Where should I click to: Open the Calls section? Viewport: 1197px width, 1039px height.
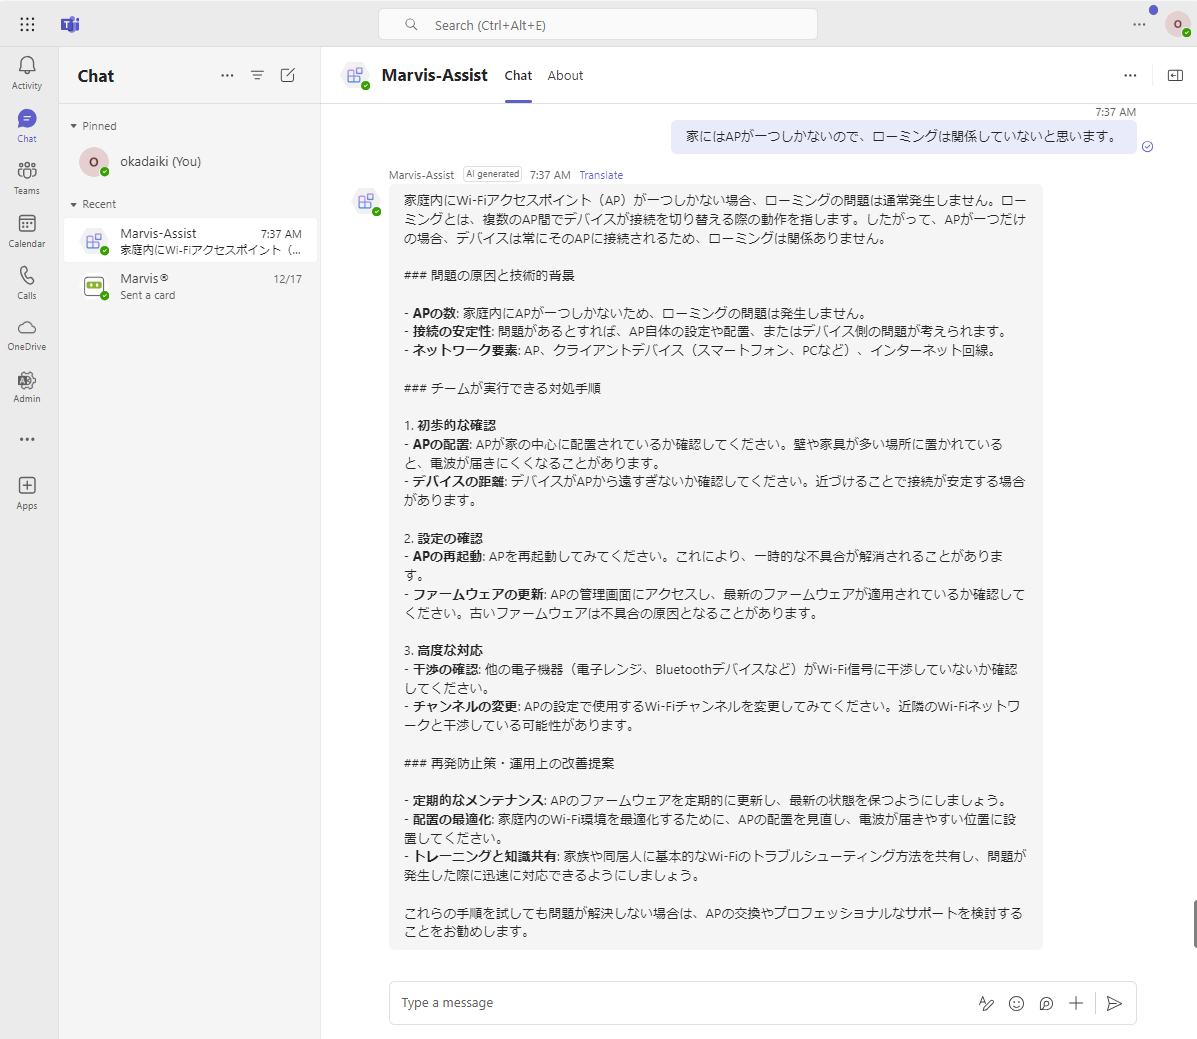pyautogui.click(x=27, y=282)
